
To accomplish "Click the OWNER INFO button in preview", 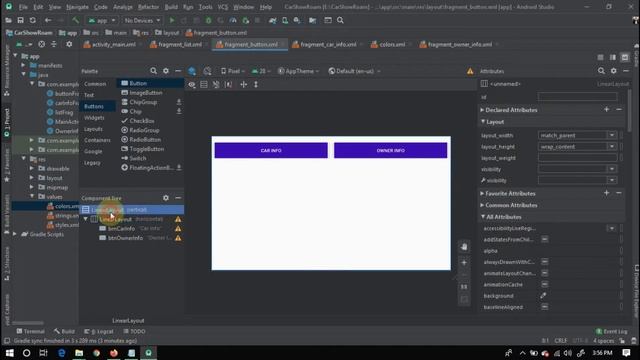I will (391, 150).
